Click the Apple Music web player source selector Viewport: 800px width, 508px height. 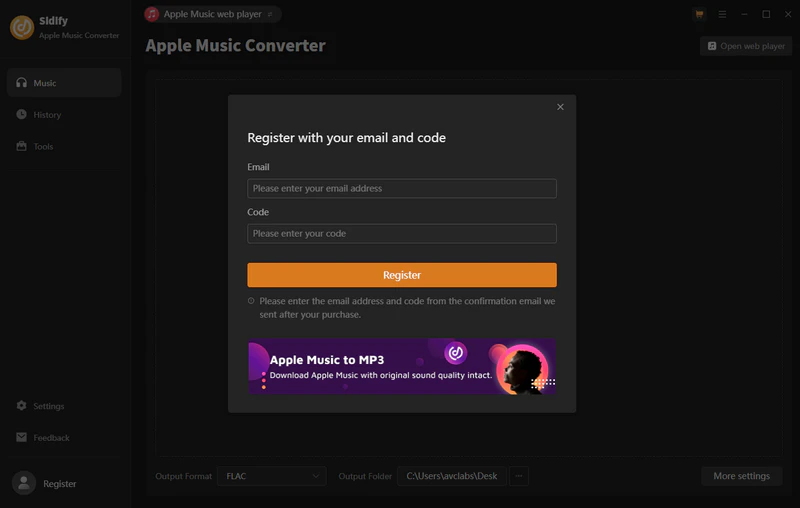point(212,14)
